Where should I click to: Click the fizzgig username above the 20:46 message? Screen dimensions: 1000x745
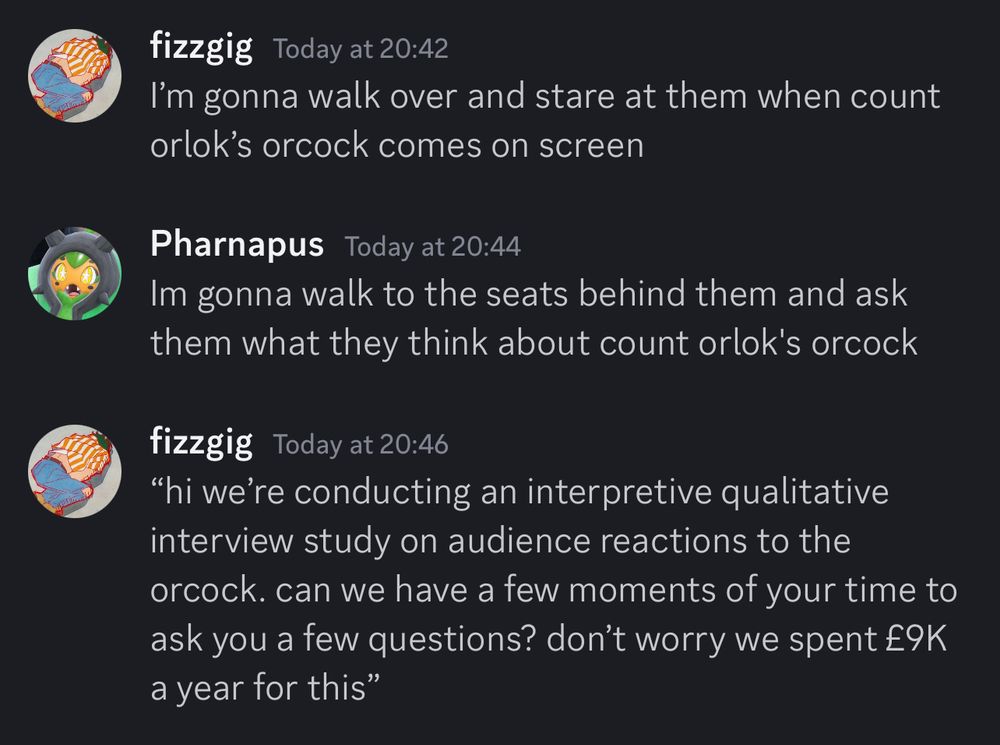(201, 442)
